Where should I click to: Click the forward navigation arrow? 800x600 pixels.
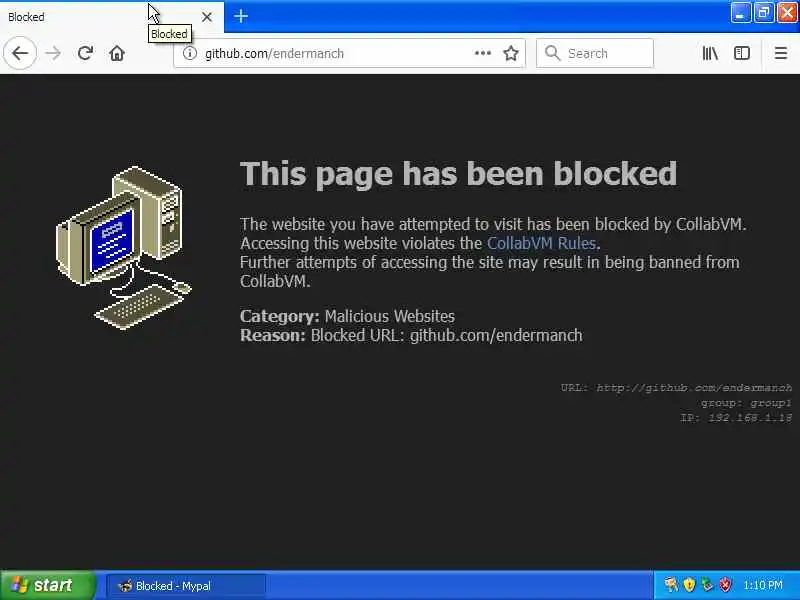pos(53,53)
